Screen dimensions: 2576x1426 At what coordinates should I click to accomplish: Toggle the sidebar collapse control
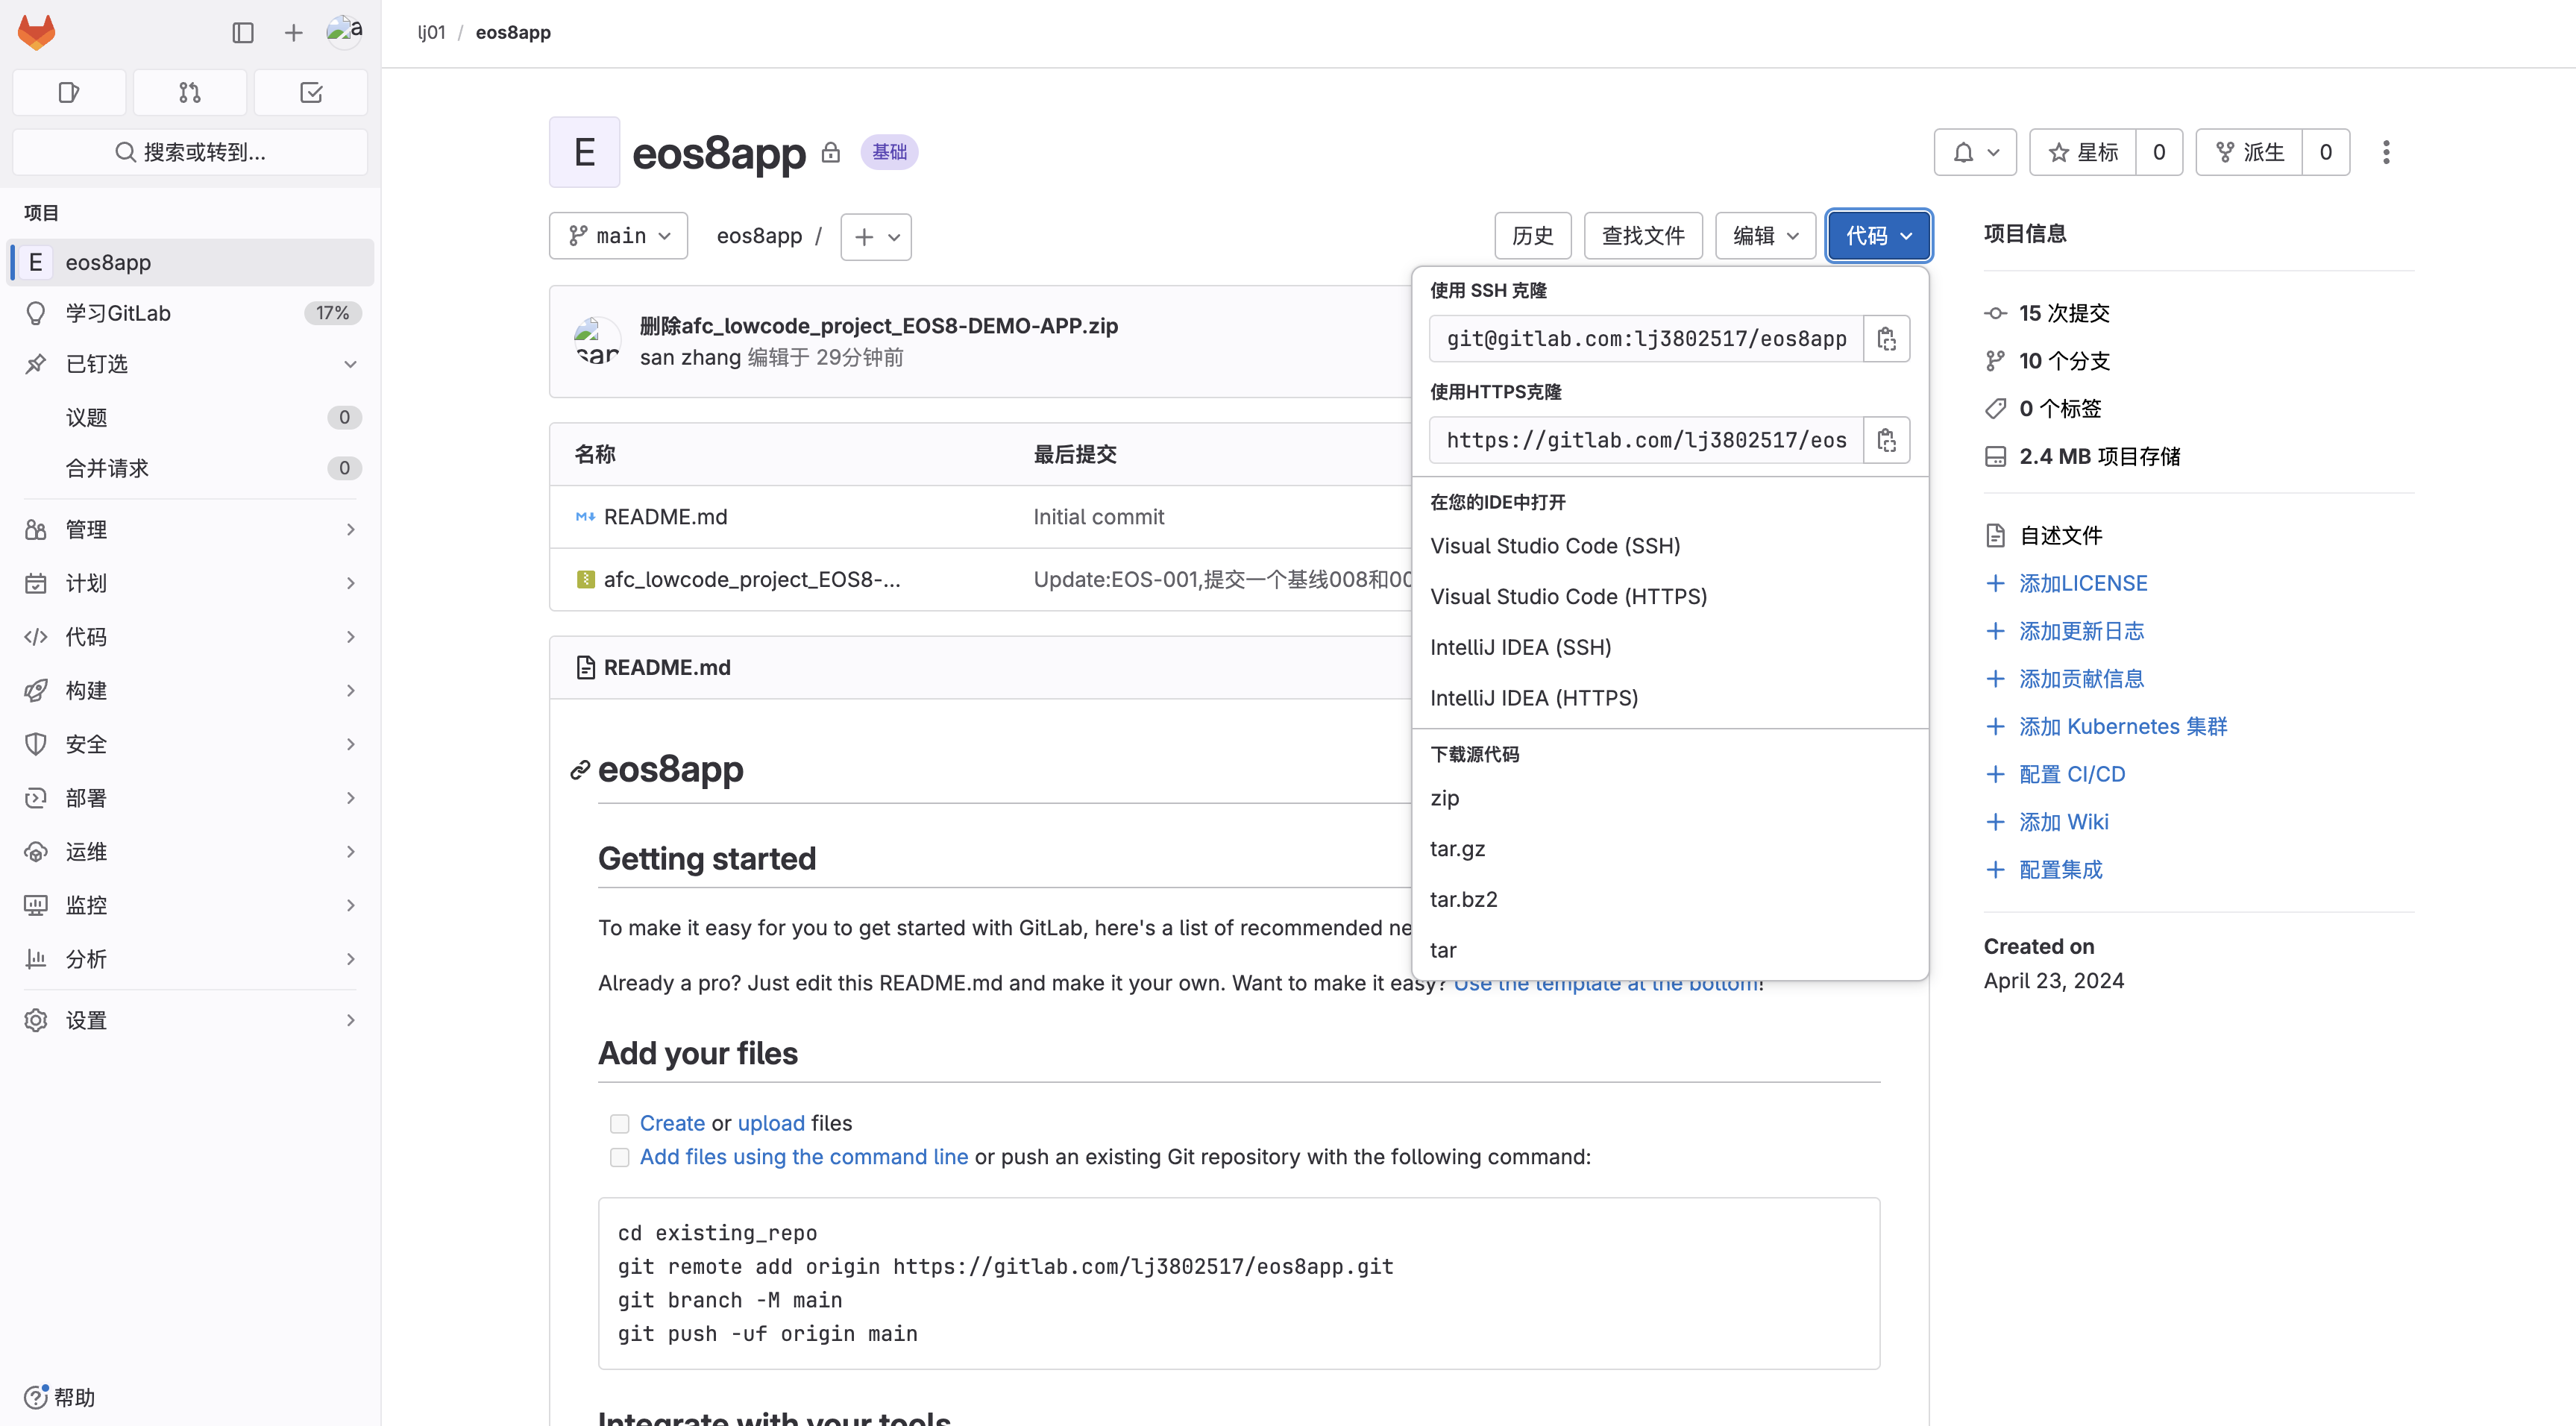[243, 31]
